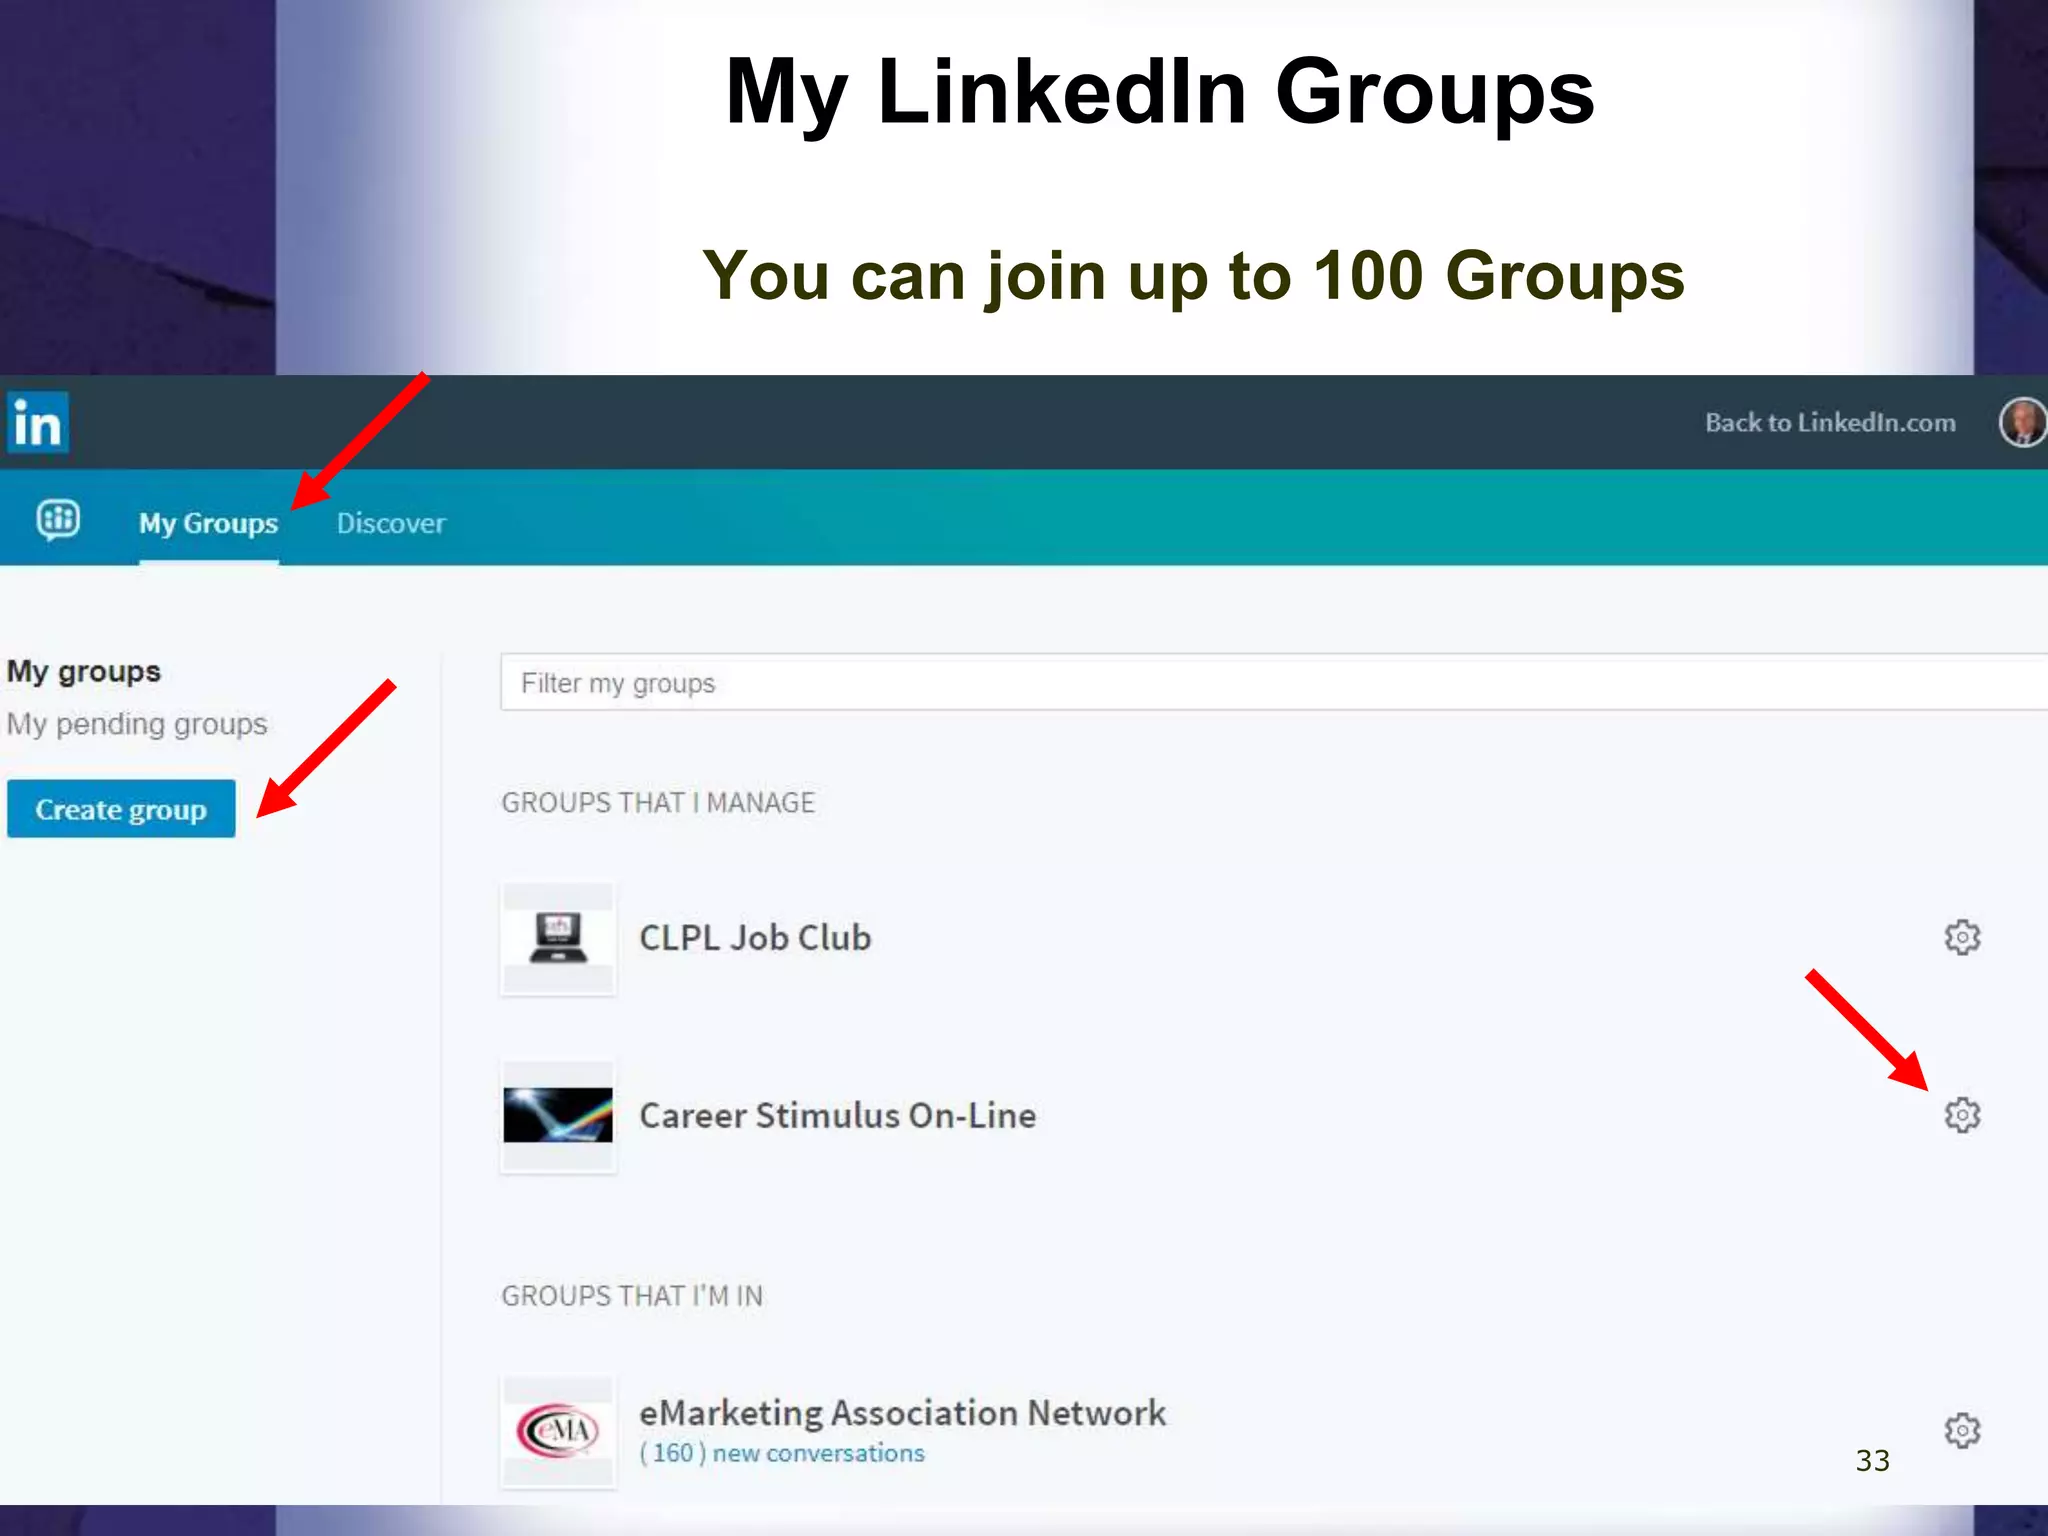
Task: Open eMarketing Association Network logo thumbnail
Action: (558, 1431)
